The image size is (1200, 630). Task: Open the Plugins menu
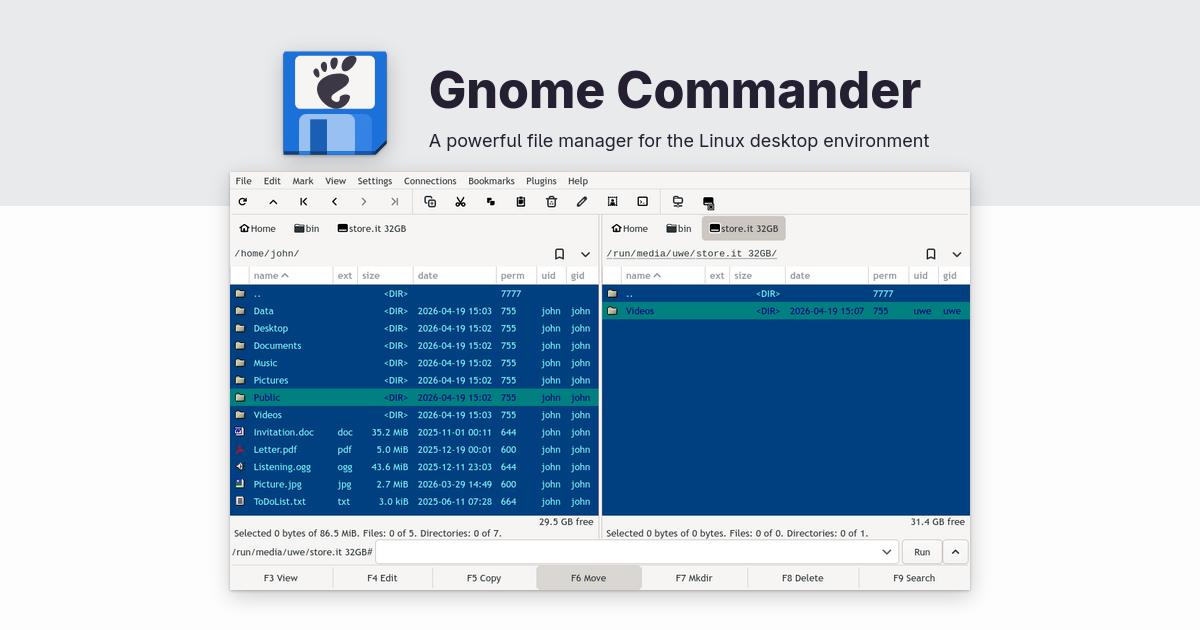[x=541, y=181]
